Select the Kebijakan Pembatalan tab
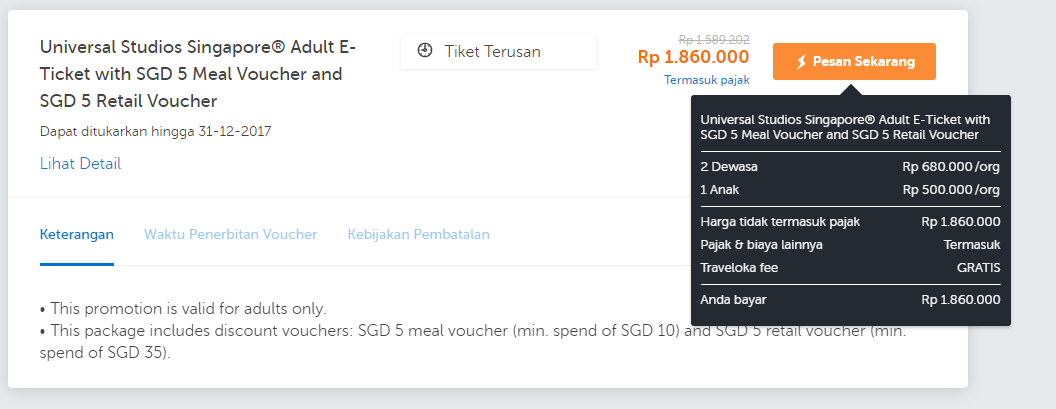 coord(418,234)
